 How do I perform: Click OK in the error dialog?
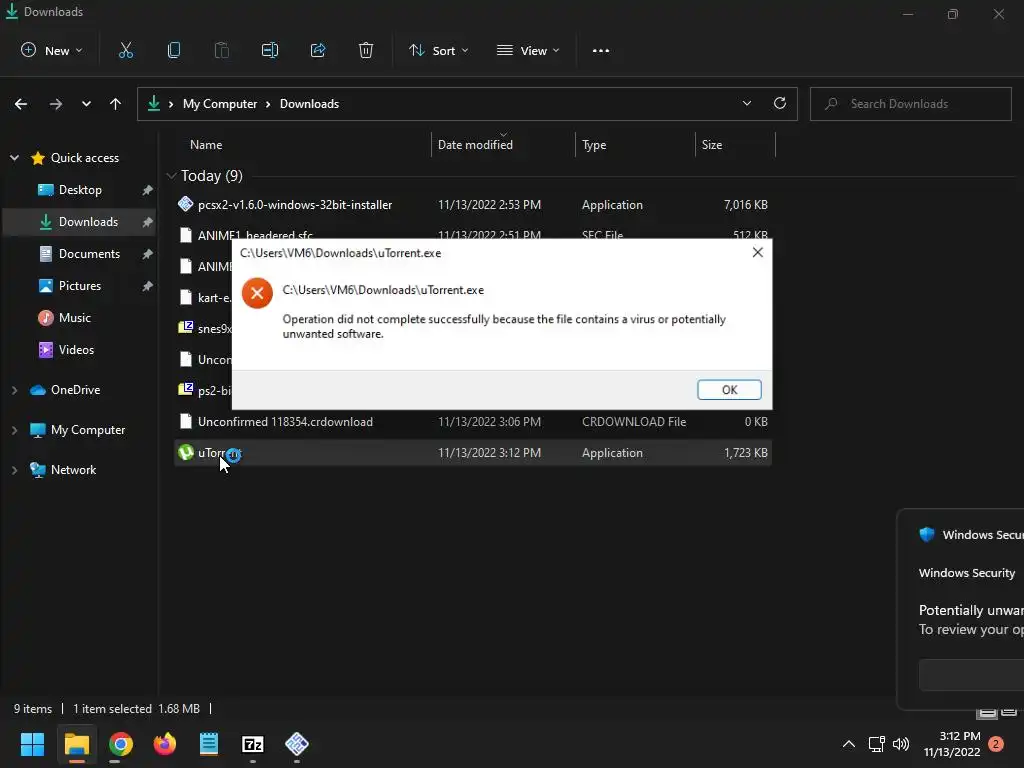729,390
